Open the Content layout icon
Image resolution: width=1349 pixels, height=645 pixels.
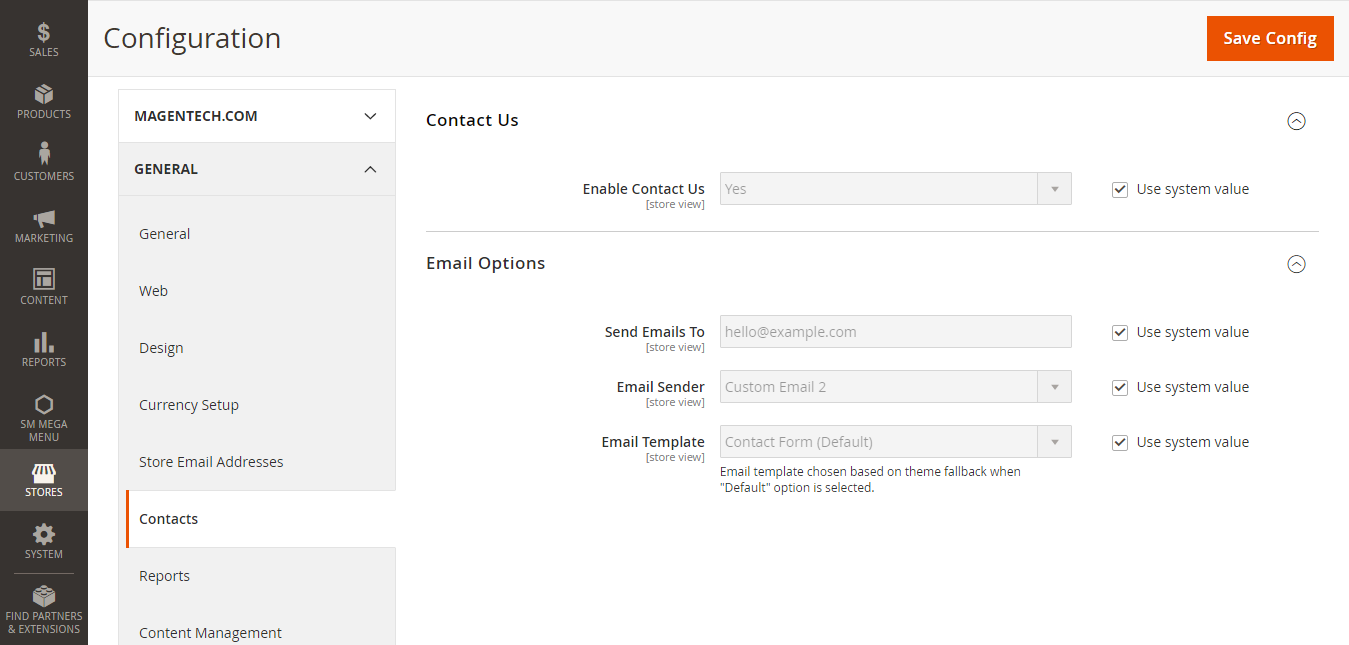[x=44, y=279]
